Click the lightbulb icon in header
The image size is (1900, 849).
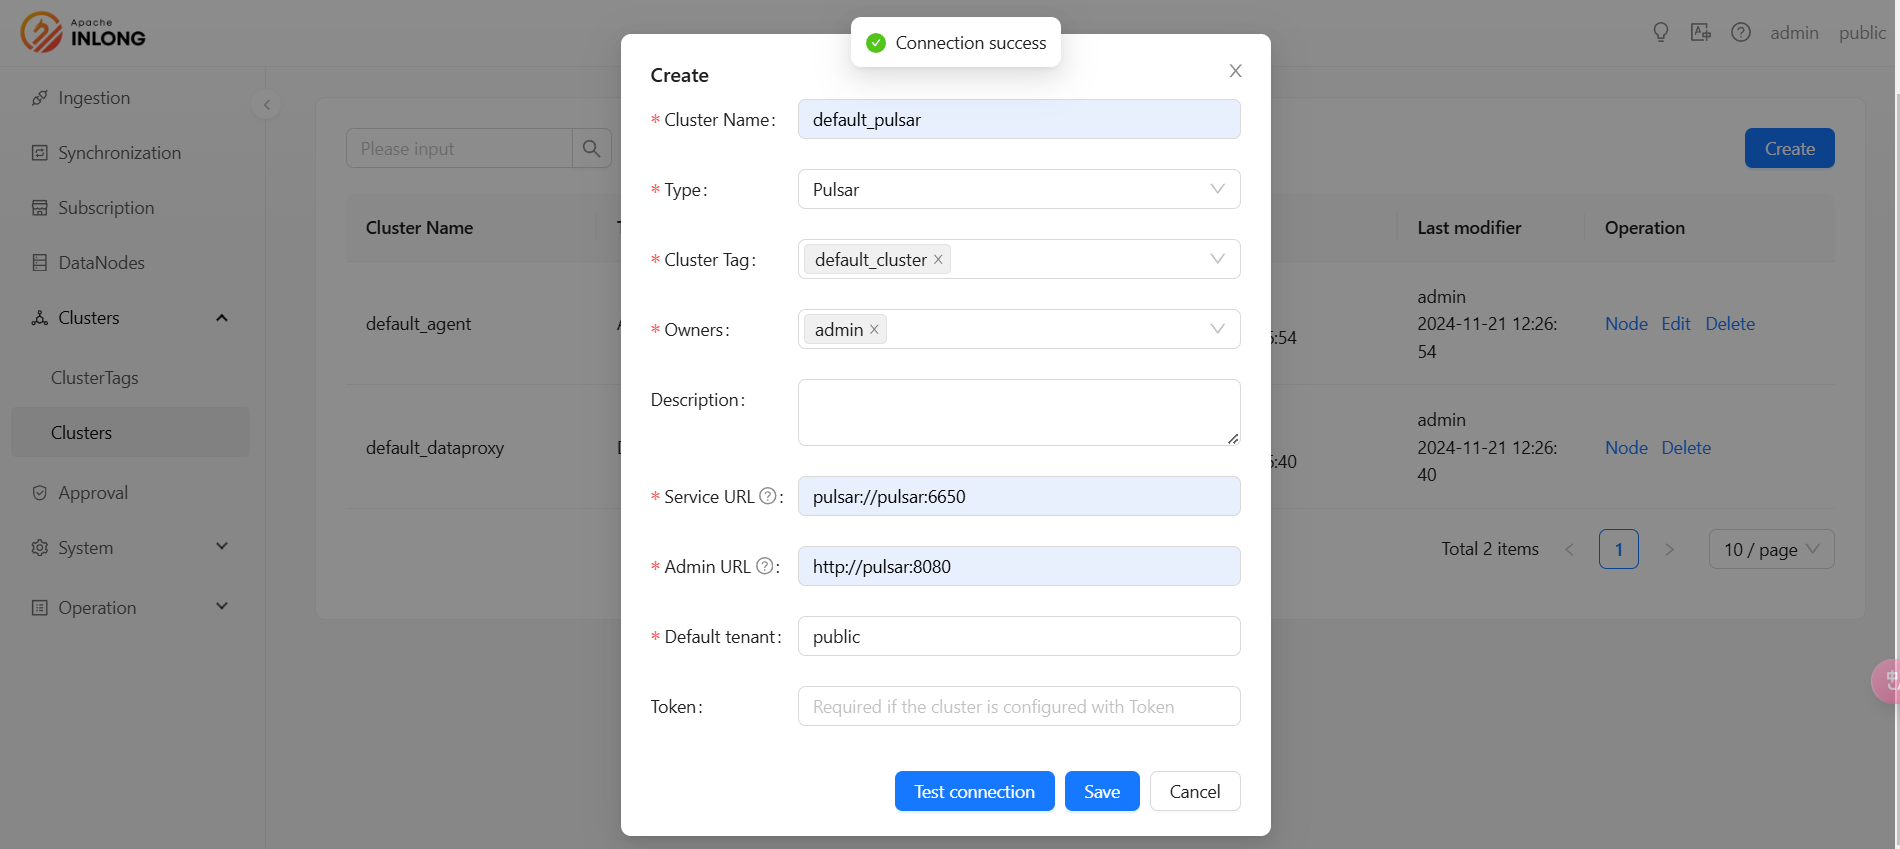tap(1660, 33)
